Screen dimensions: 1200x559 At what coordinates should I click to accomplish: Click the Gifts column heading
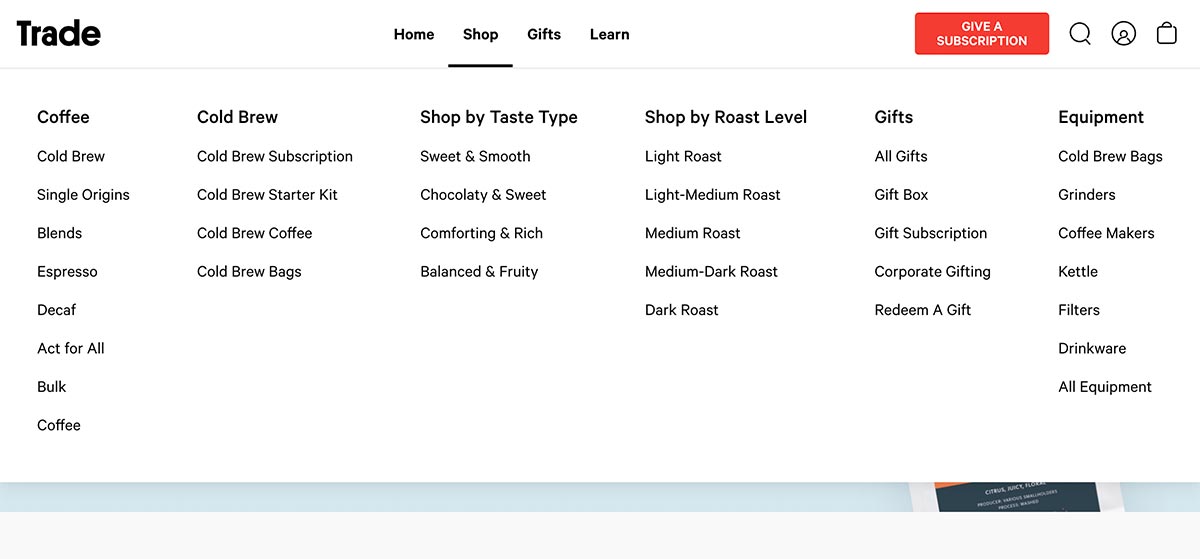pos(894,117)
